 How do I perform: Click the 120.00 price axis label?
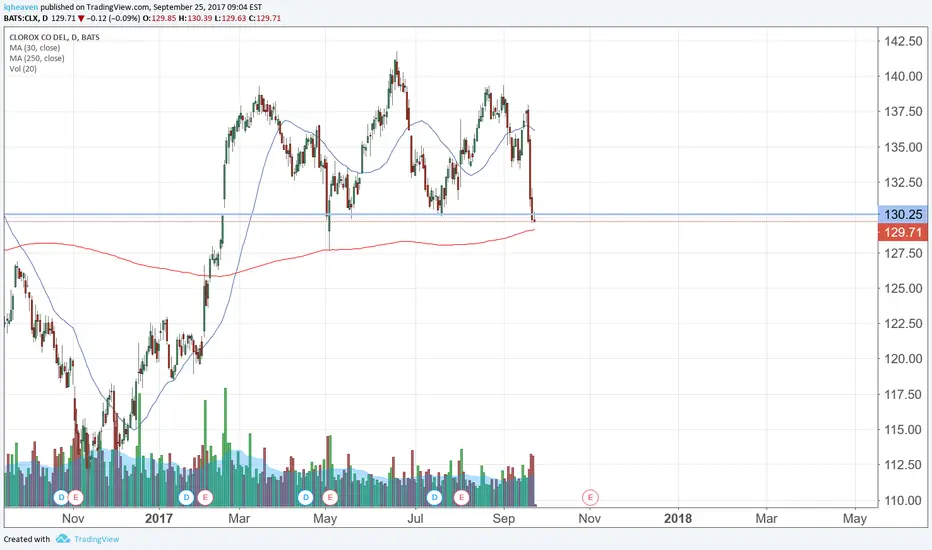(903, 359)
